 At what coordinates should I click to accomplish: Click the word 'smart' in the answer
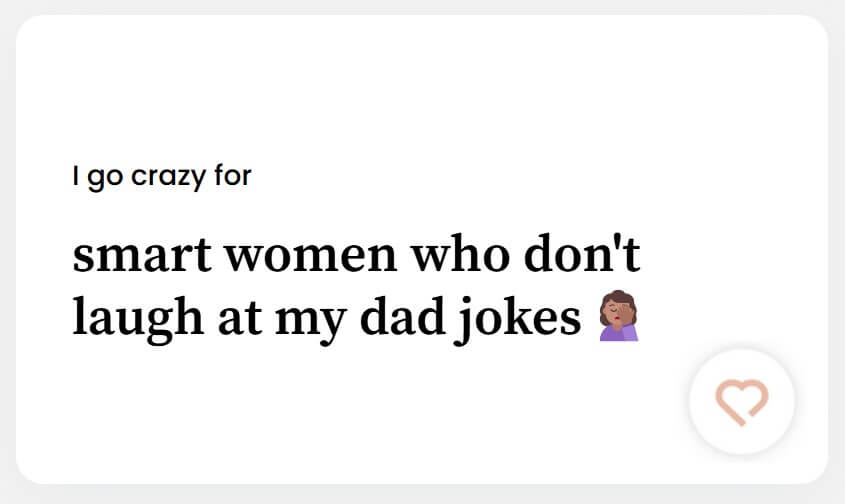pyautogui.click(x=142, y=254)
